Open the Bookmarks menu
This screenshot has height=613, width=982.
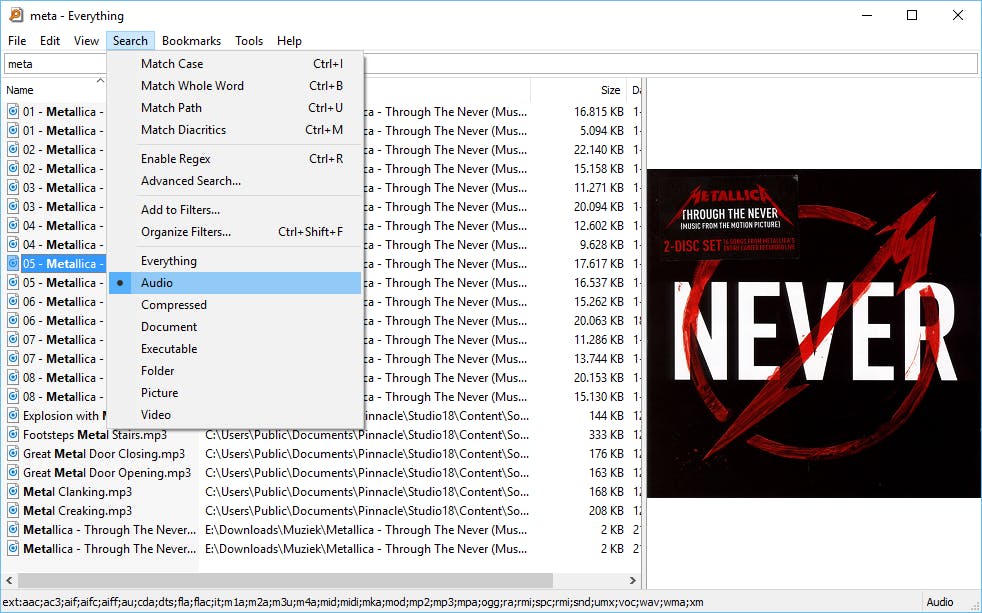point(191,41)
